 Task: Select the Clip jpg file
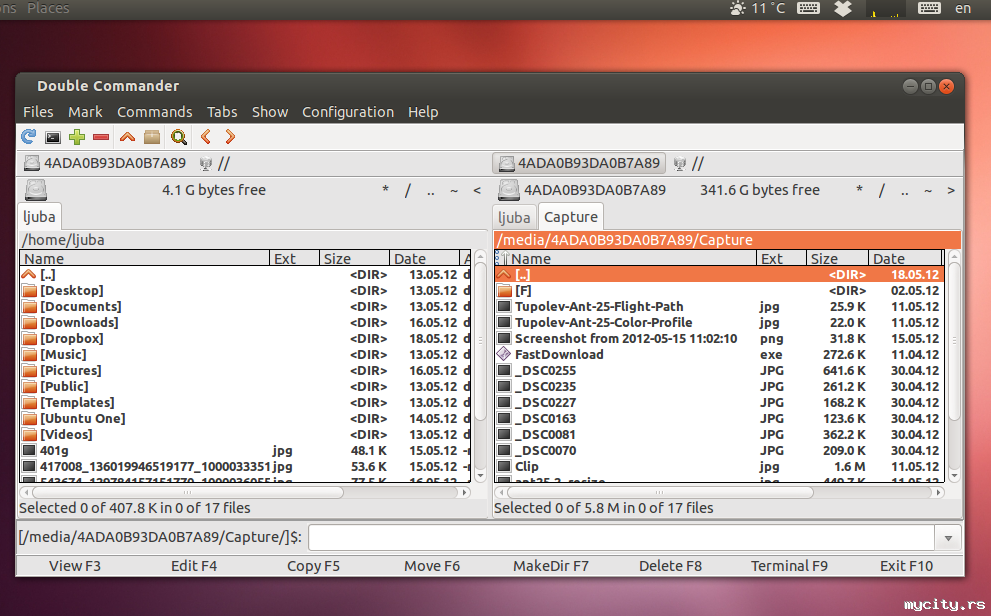pos(526,466)
